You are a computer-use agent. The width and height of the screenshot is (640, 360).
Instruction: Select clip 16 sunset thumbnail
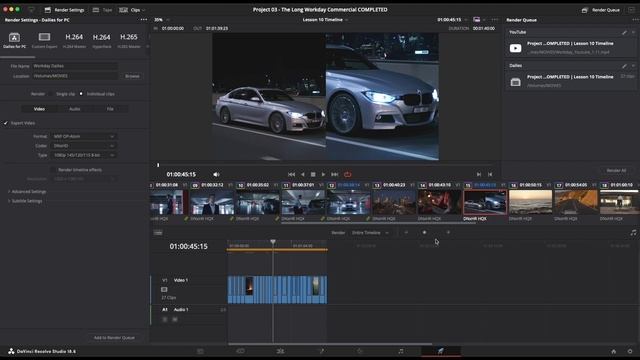point(530,202)
